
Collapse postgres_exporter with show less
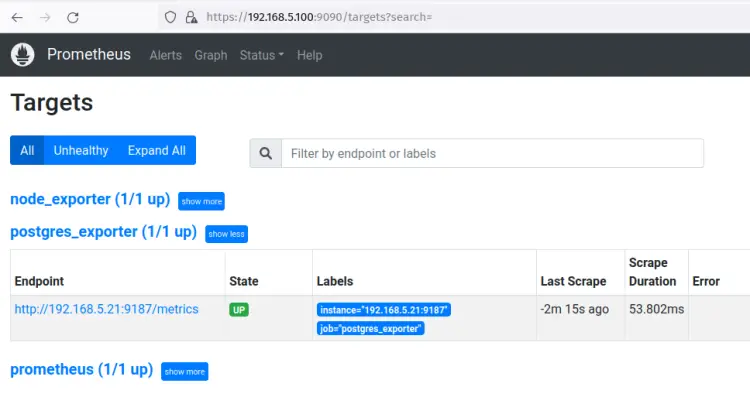[226, 234]
